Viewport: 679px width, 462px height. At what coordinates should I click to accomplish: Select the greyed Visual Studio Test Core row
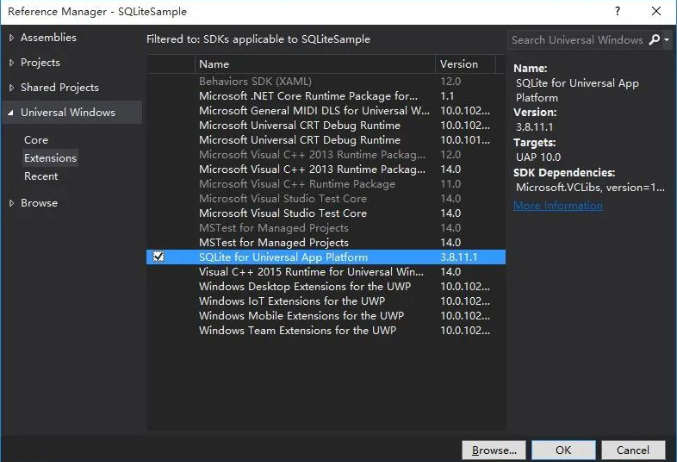point(326,199)
